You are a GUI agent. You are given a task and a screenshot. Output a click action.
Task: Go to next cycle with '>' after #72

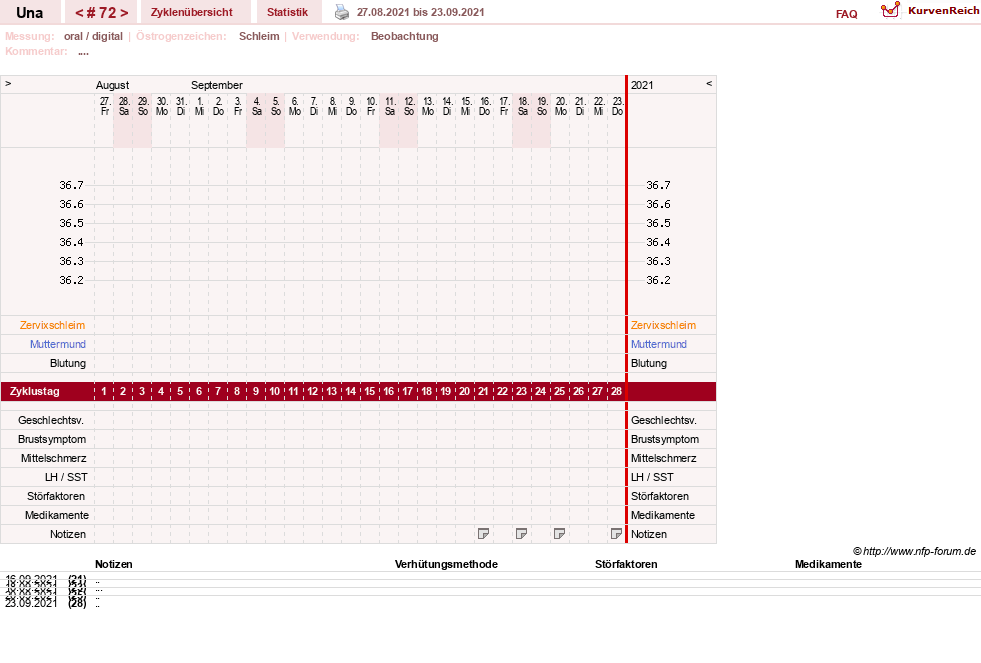[x=124, y=13]
